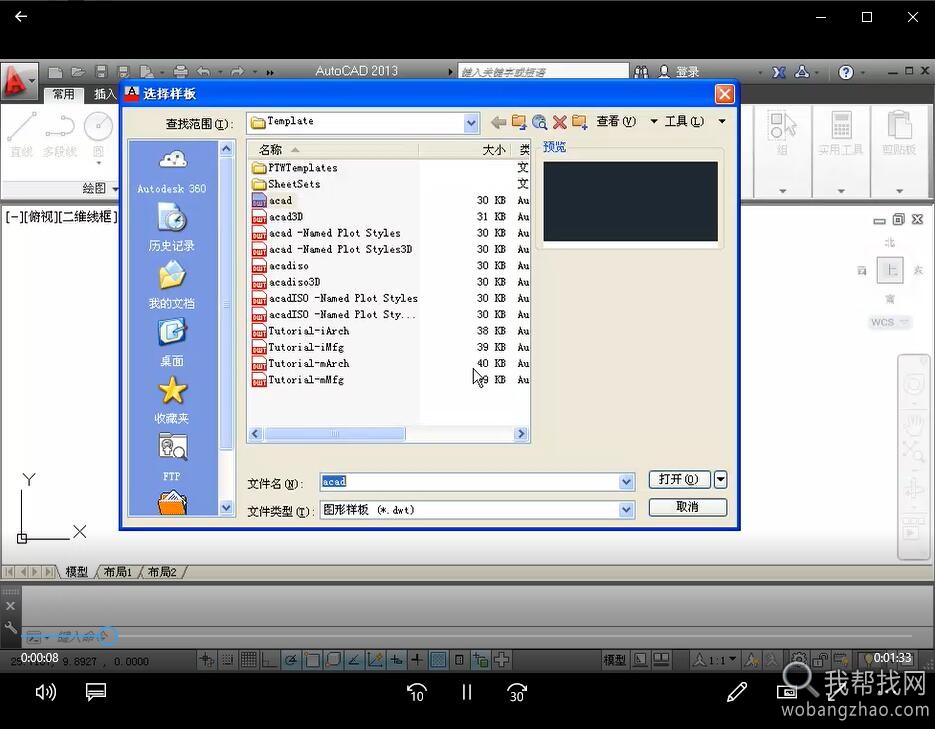935x729 pixels.
Task: Select the Autodesk 360 cloud place
Action: (x=172, y=172)
